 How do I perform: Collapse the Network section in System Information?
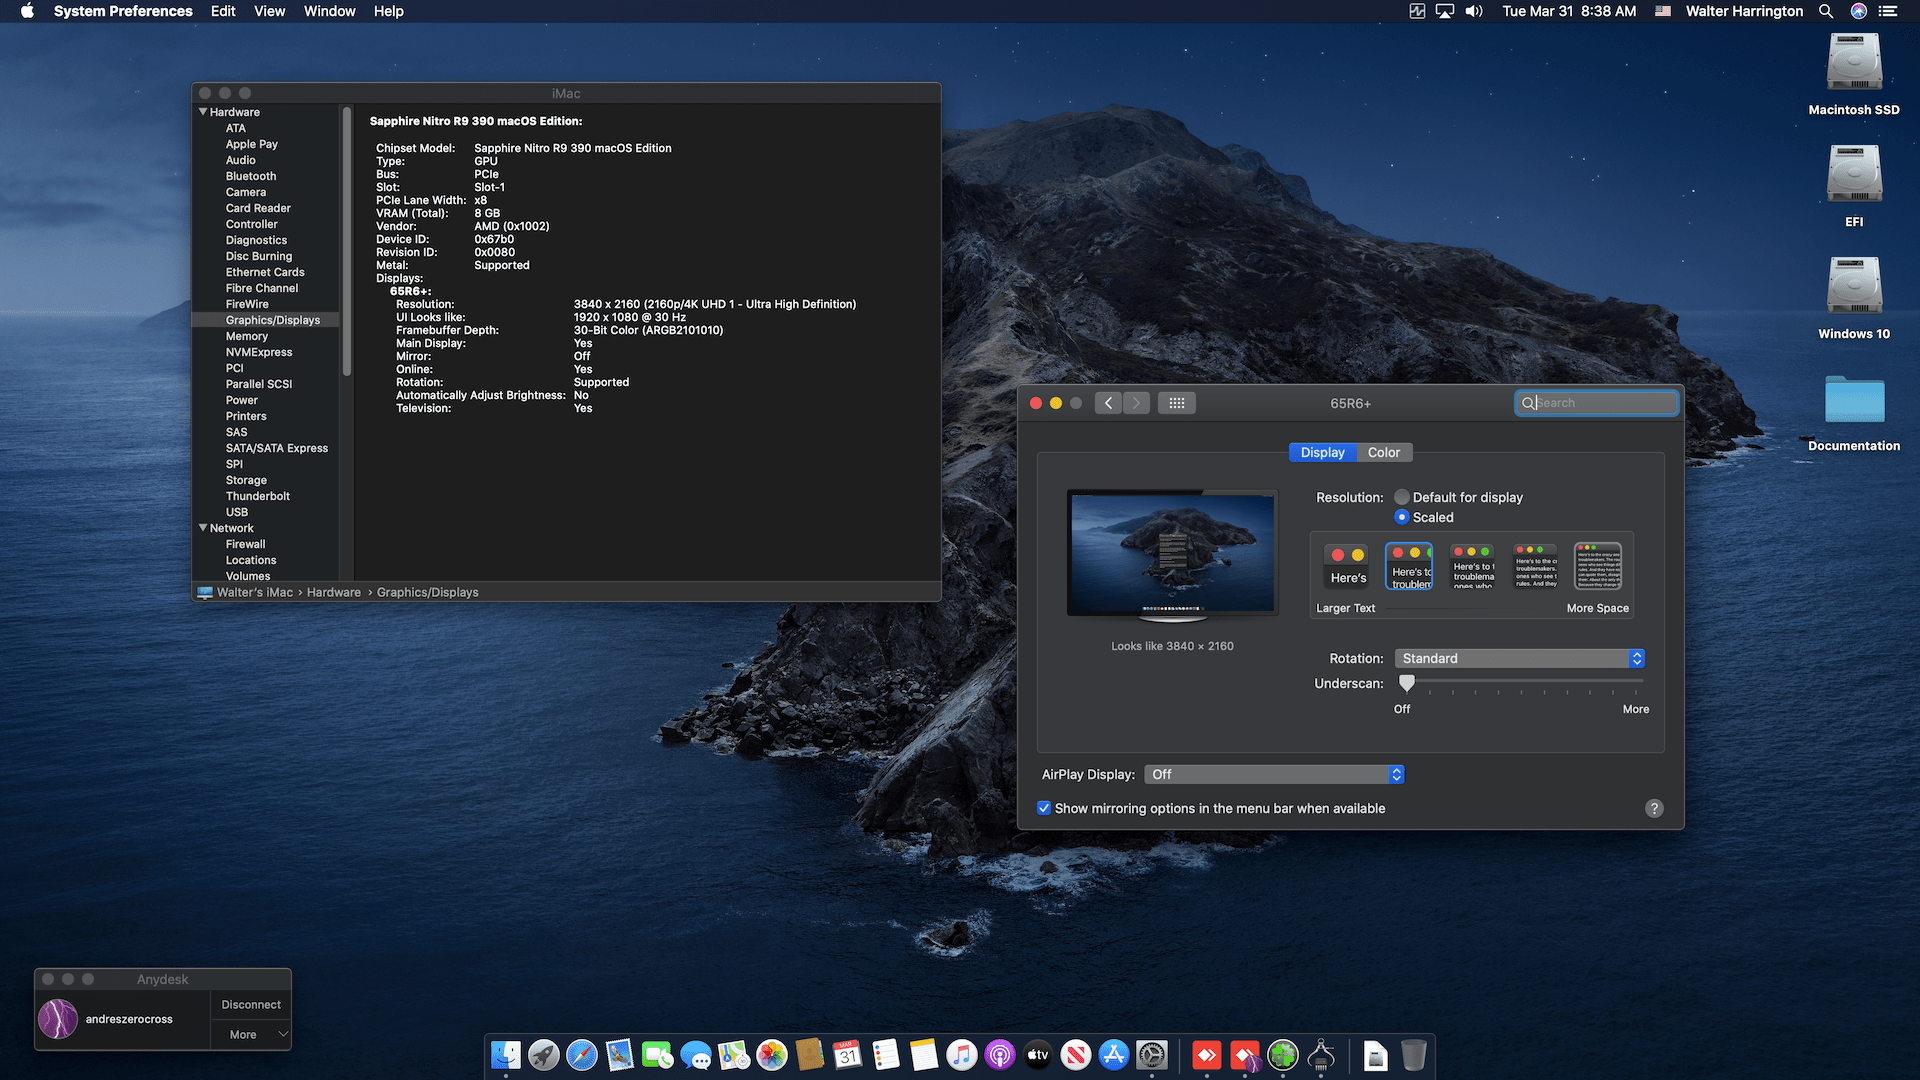[203, 528]
